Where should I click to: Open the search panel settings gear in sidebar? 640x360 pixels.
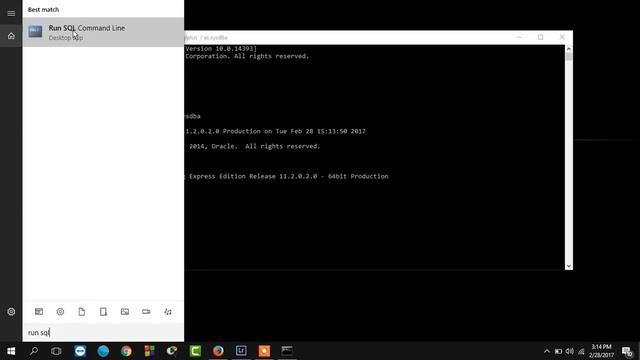click(x=11, y=312)
